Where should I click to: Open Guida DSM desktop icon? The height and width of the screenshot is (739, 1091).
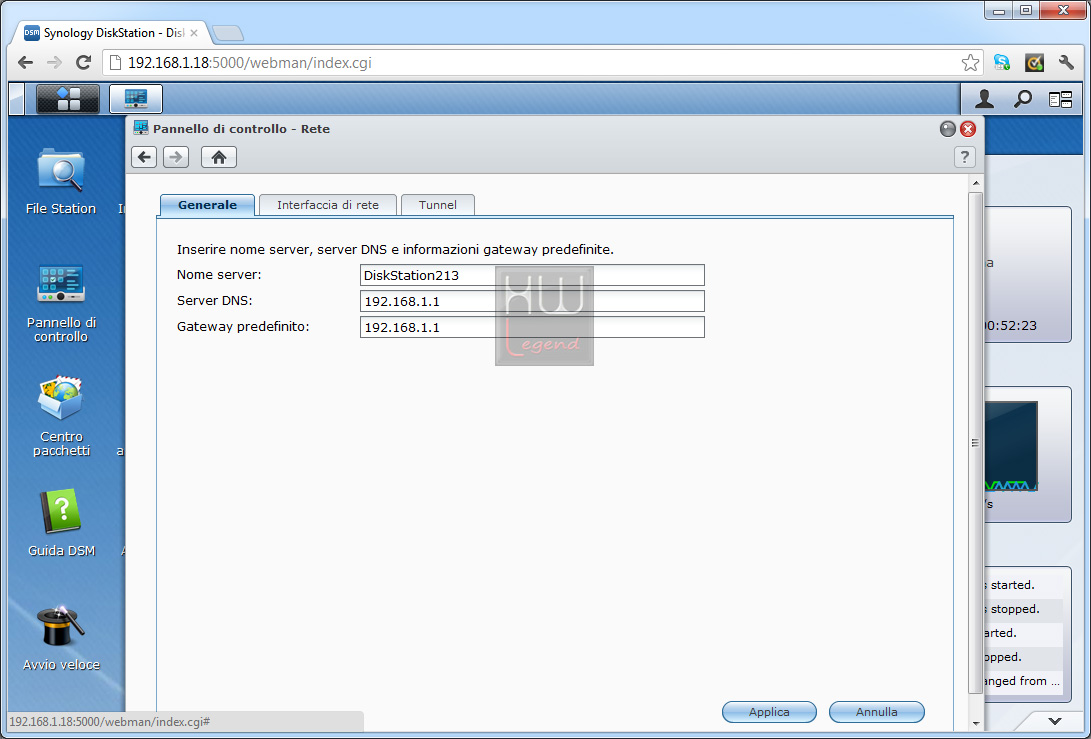[x=61, y=523]
